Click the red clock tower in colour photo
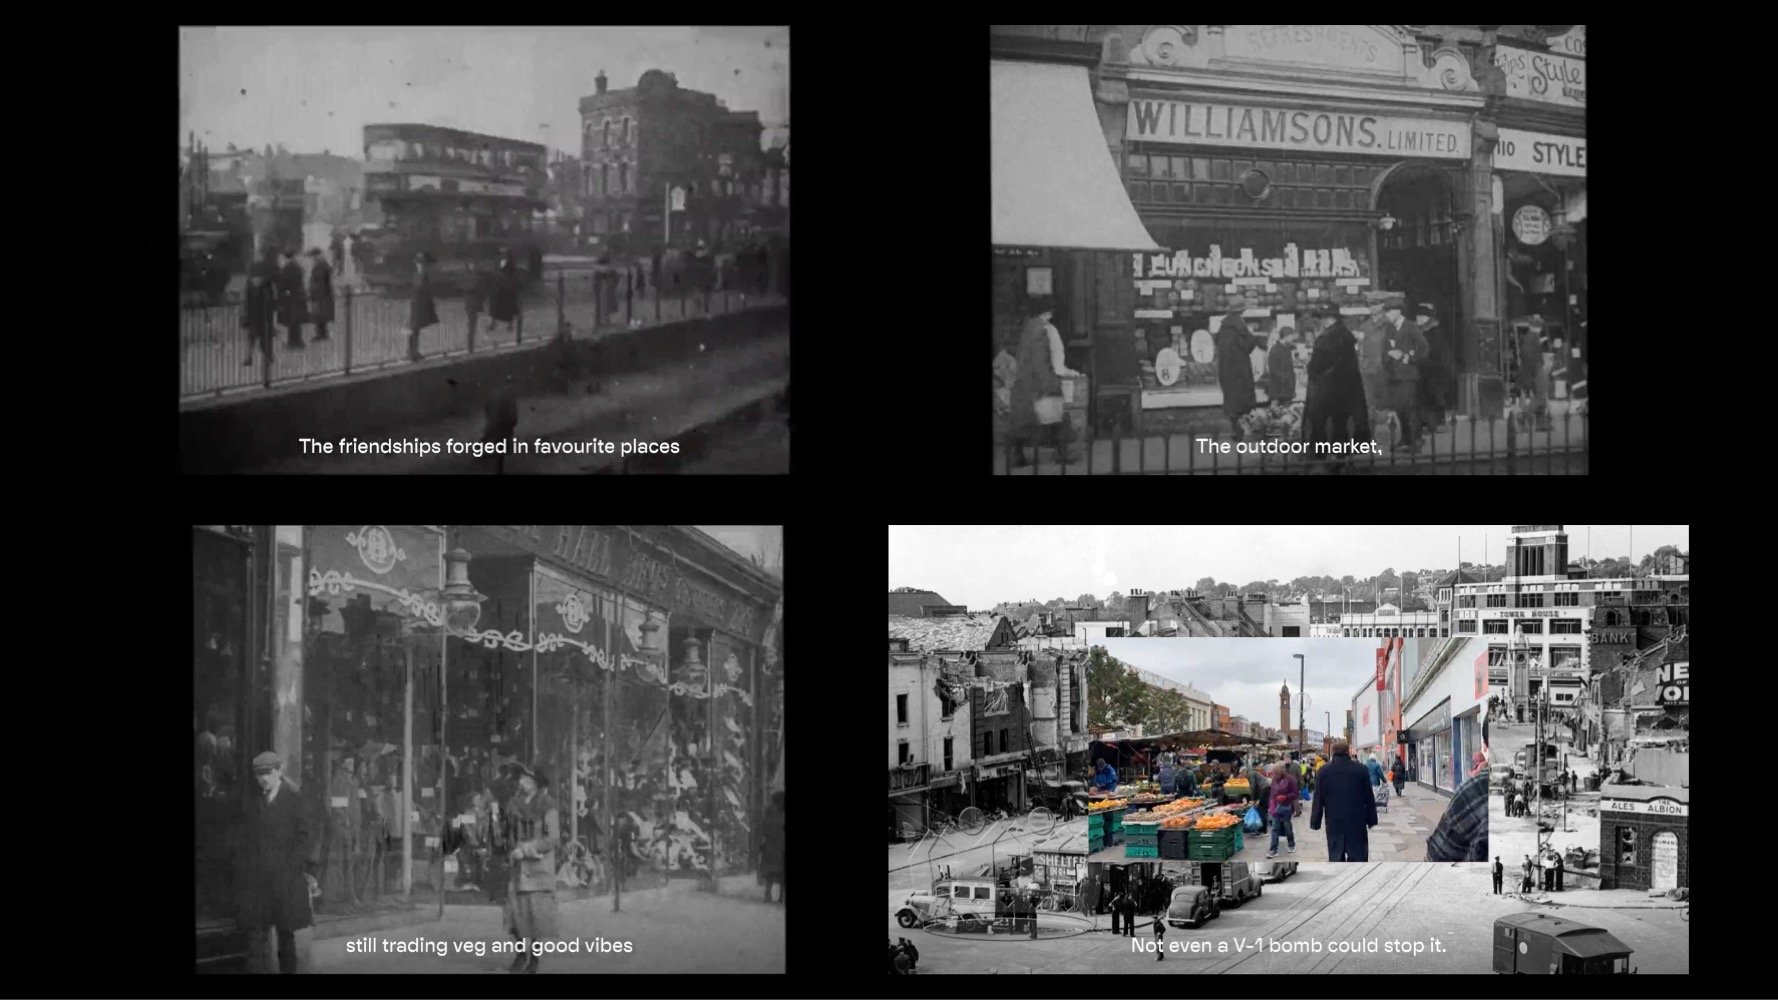The image size is (1778, 1000). (1285, 706)
